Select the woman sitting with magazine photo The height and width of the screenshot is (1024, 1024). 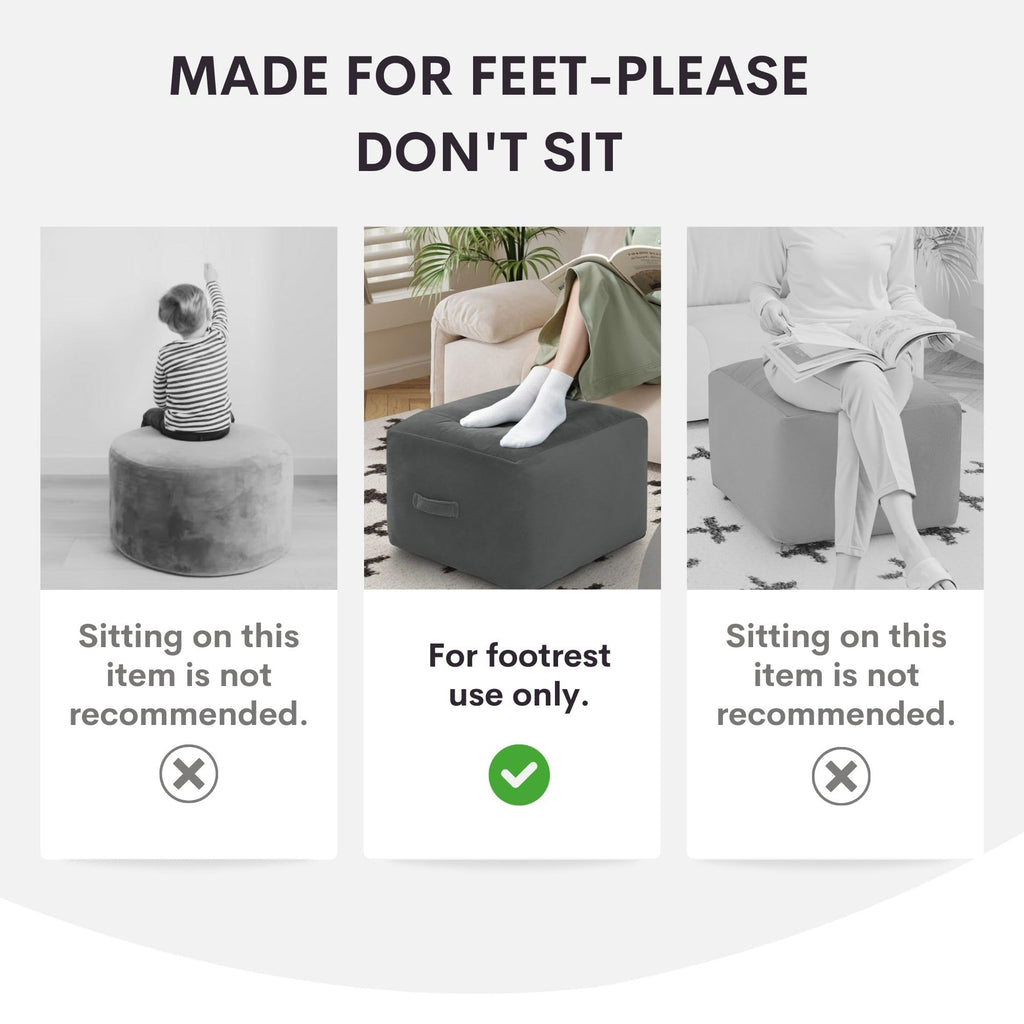835,408
